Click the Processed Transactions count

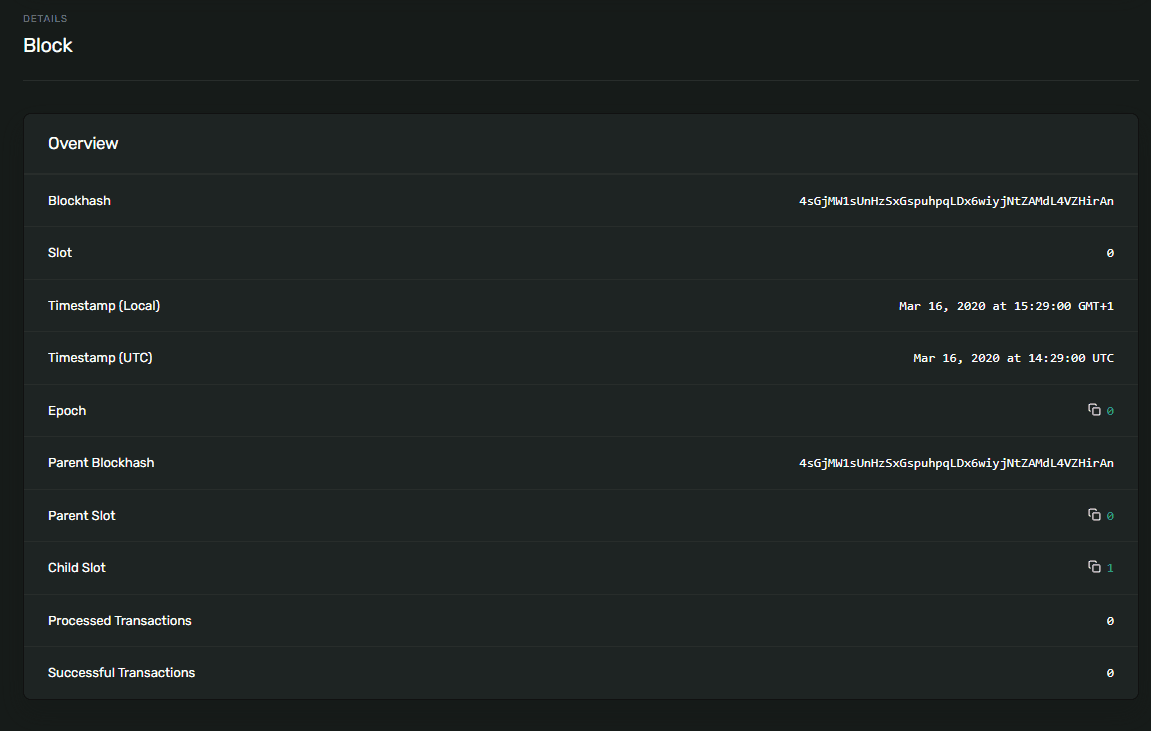tap(1110, 621)
